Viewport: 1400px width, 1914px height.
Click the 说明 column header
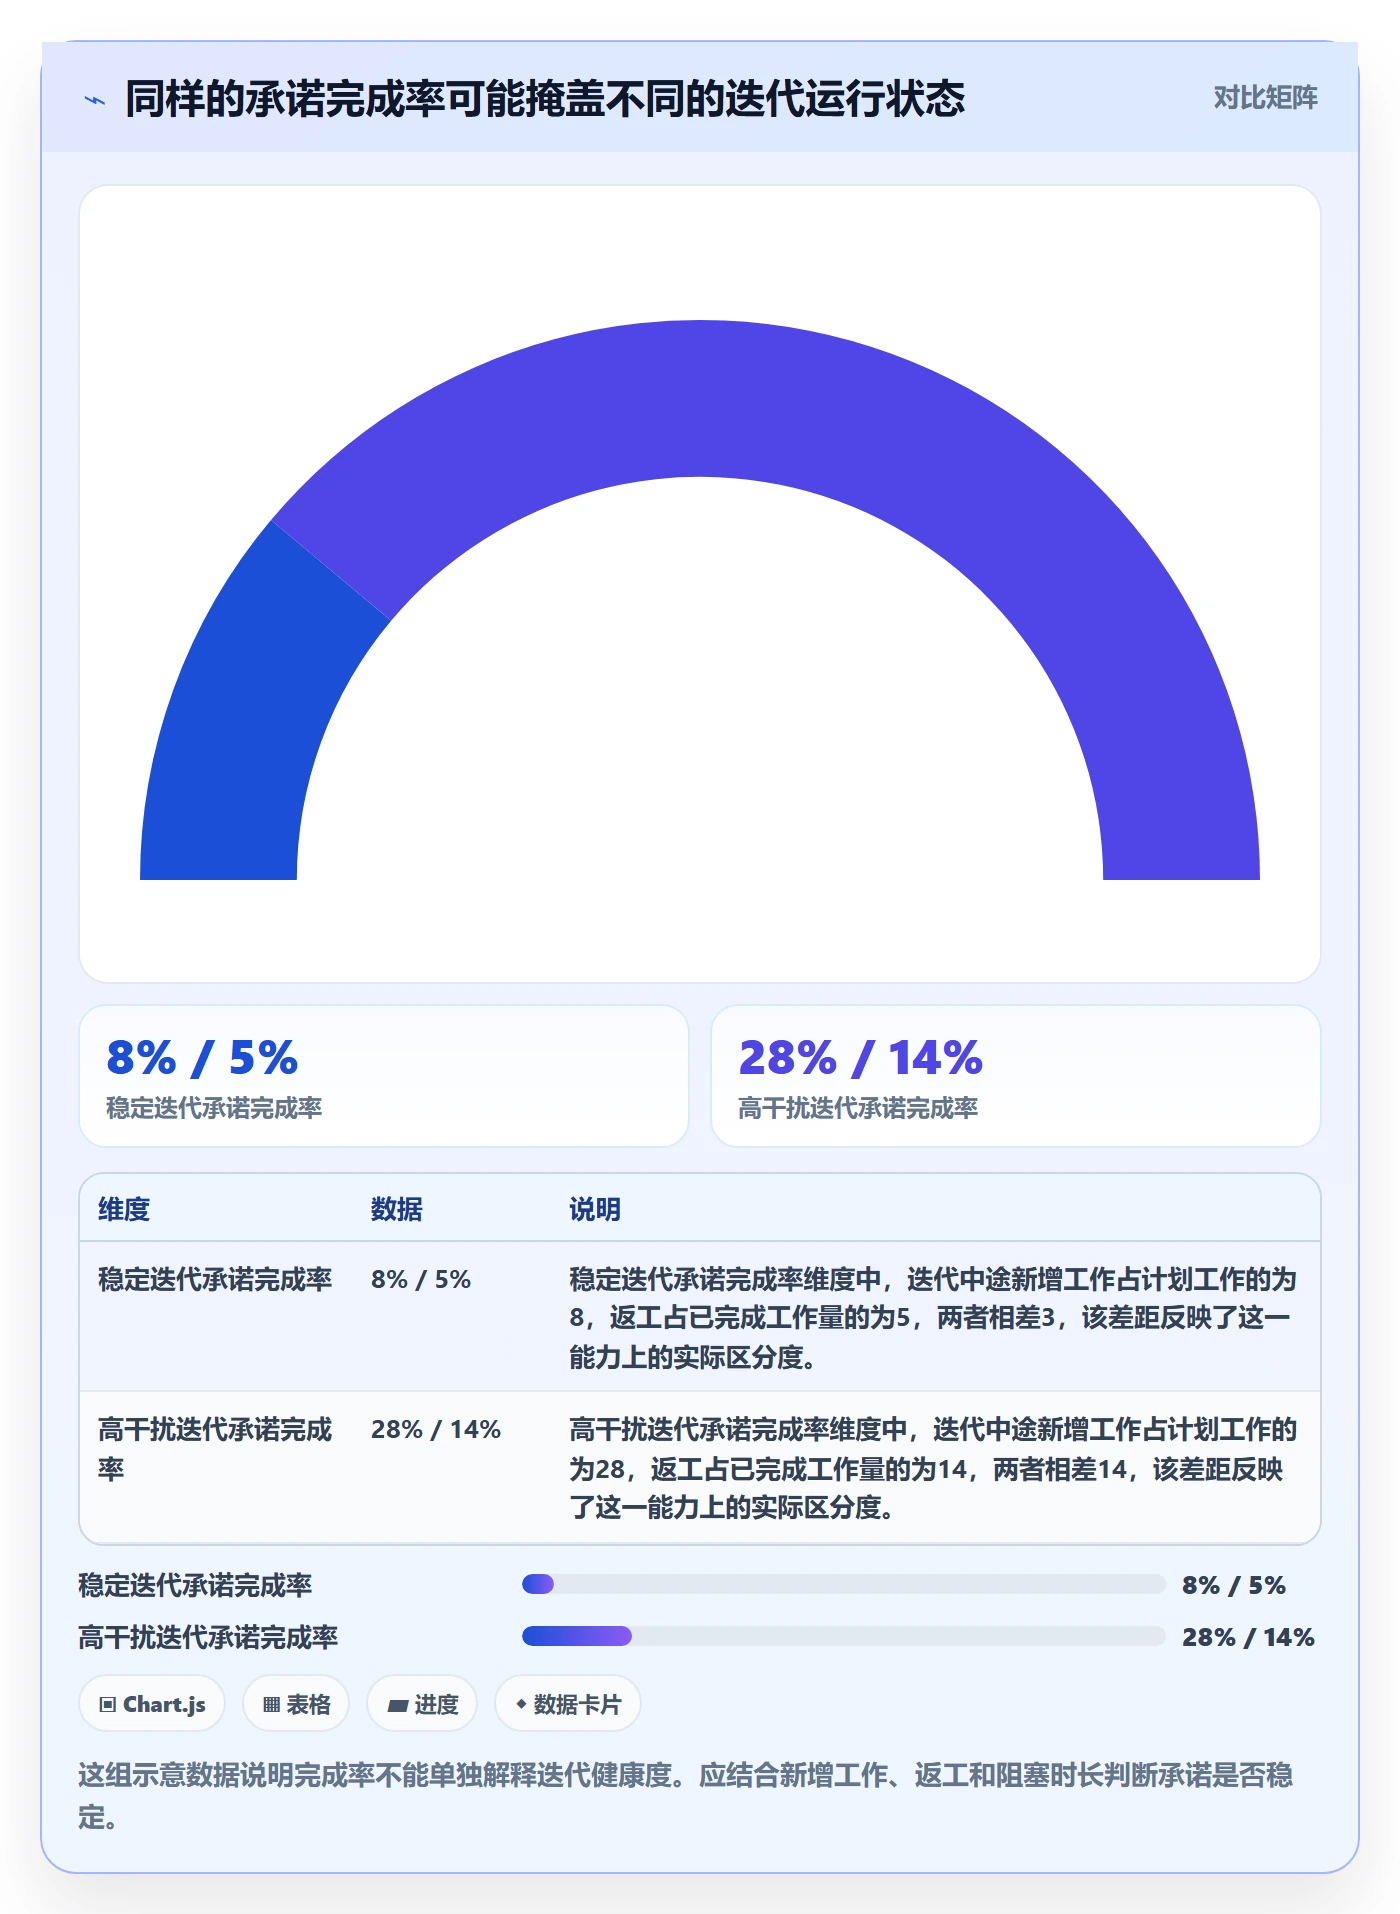click(x=595, y=1209)
